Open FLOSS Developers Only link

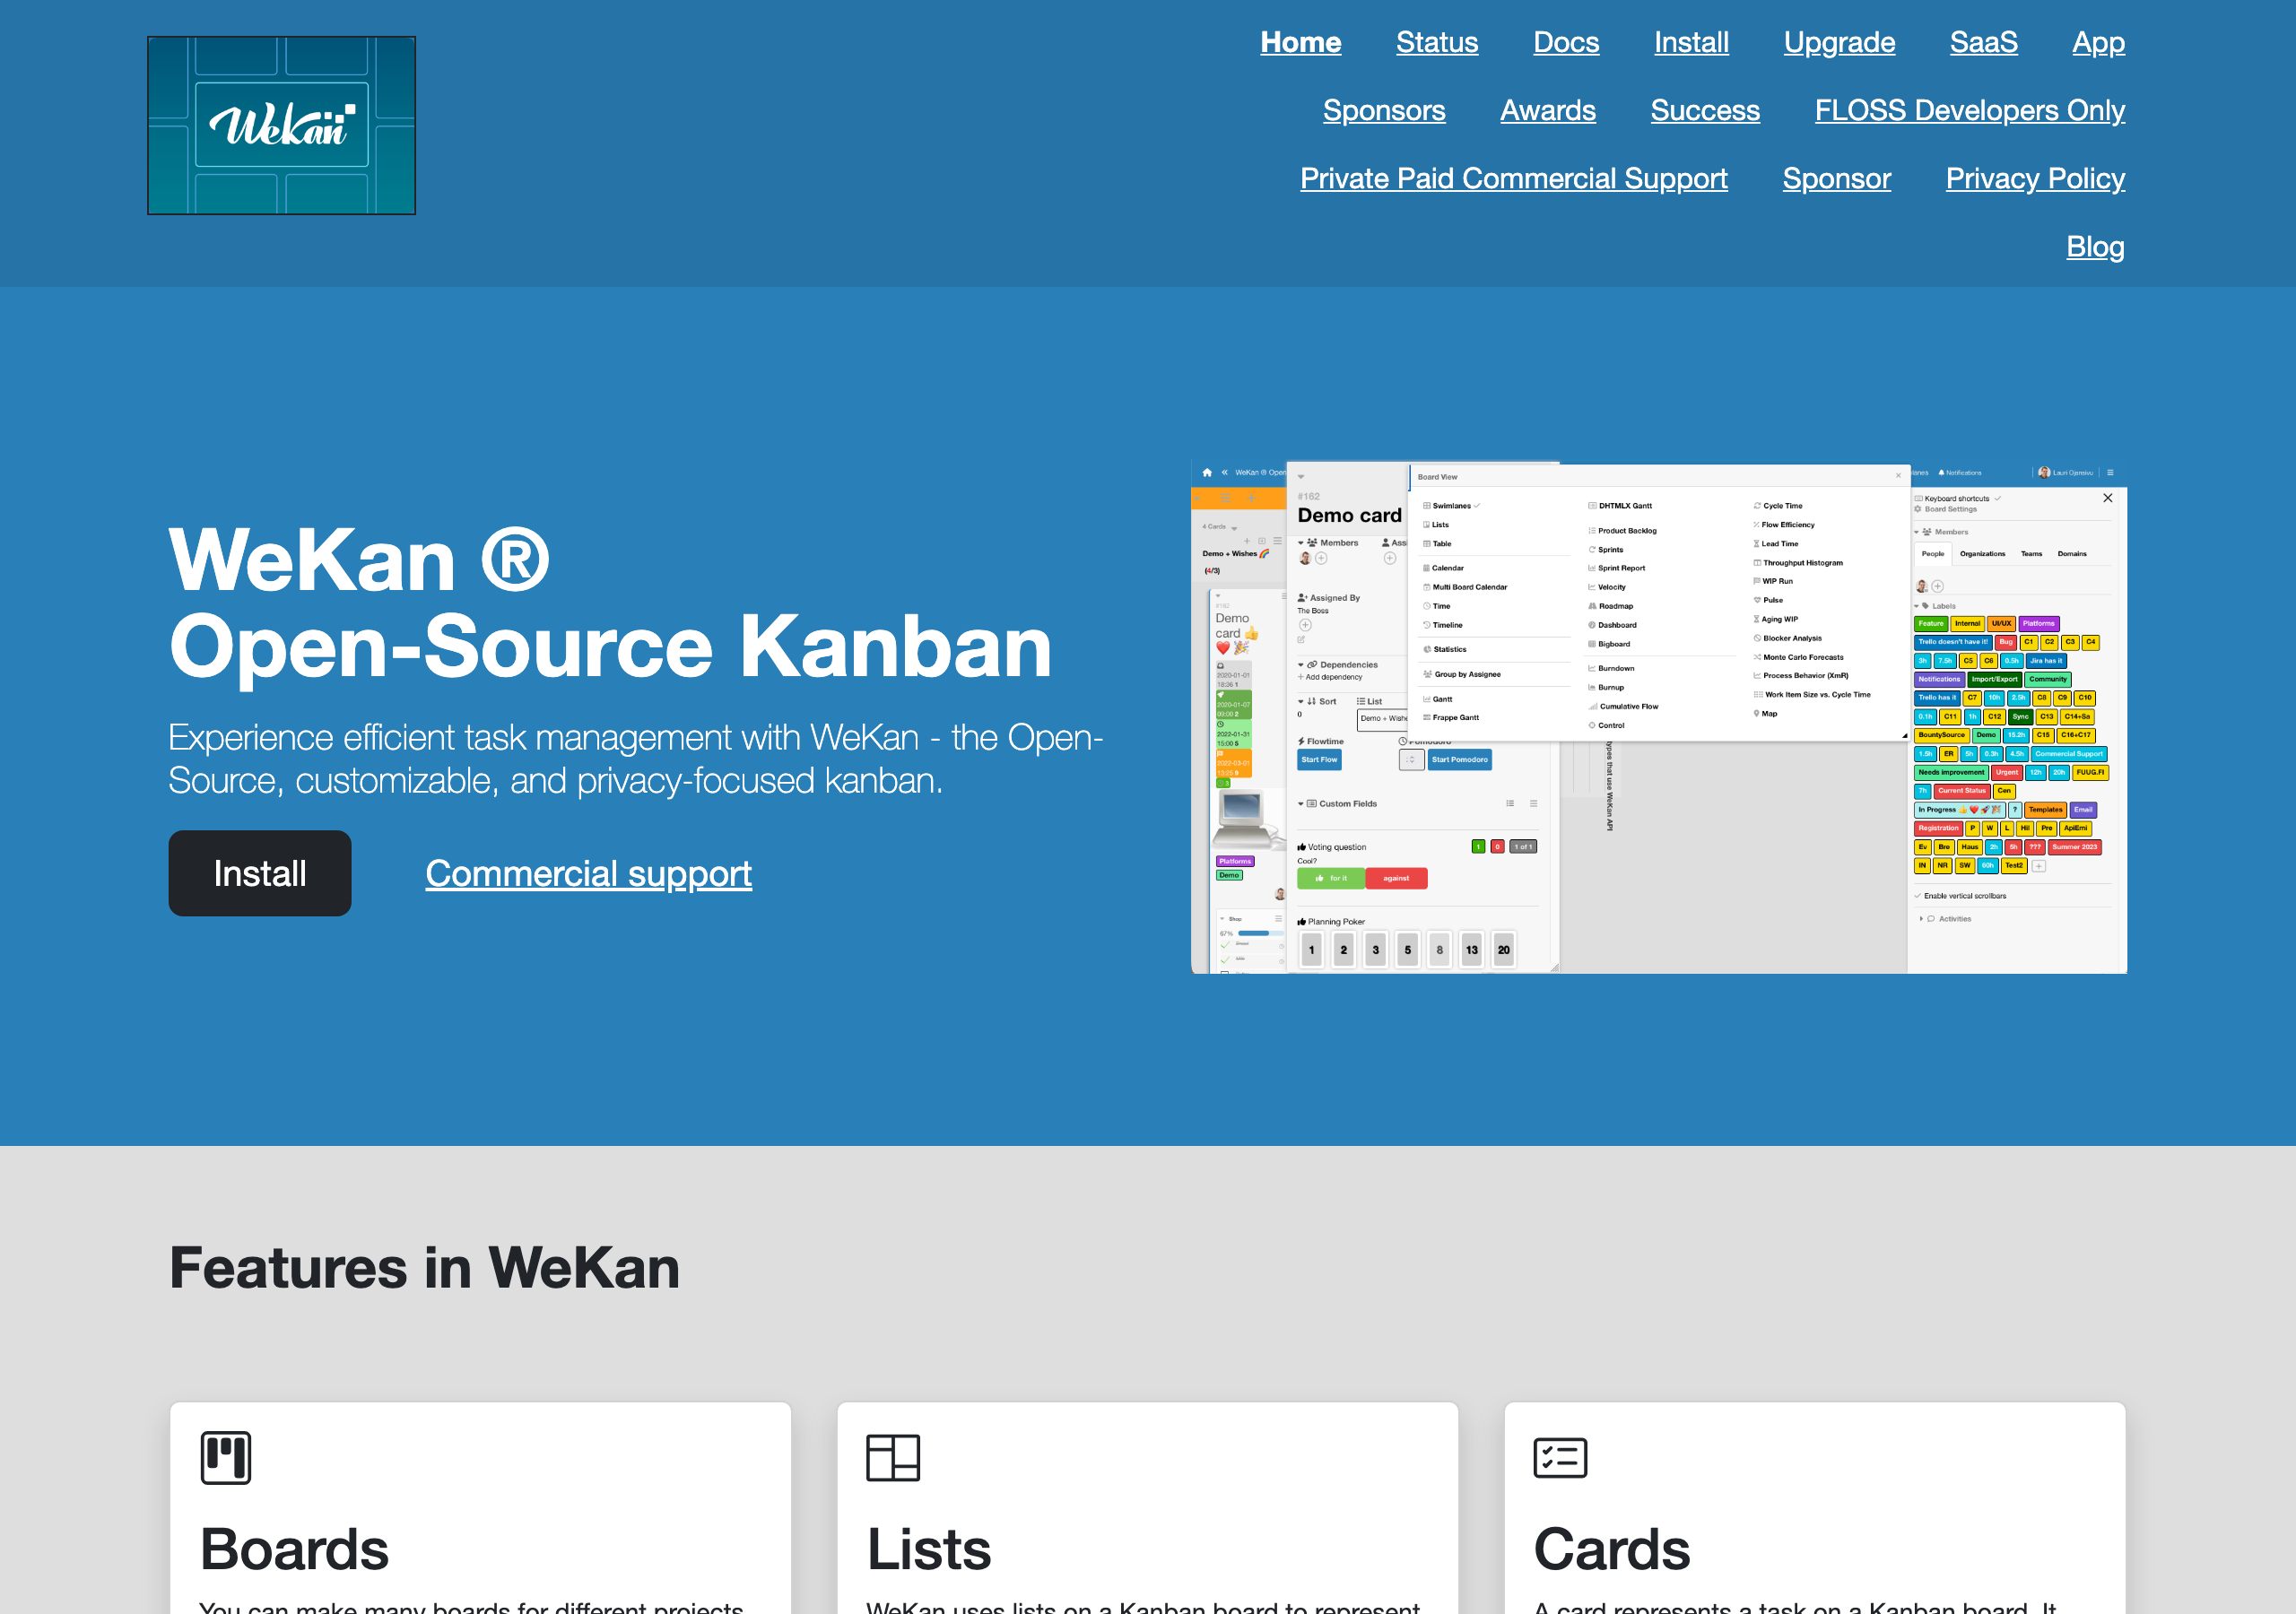(1970, 111)
